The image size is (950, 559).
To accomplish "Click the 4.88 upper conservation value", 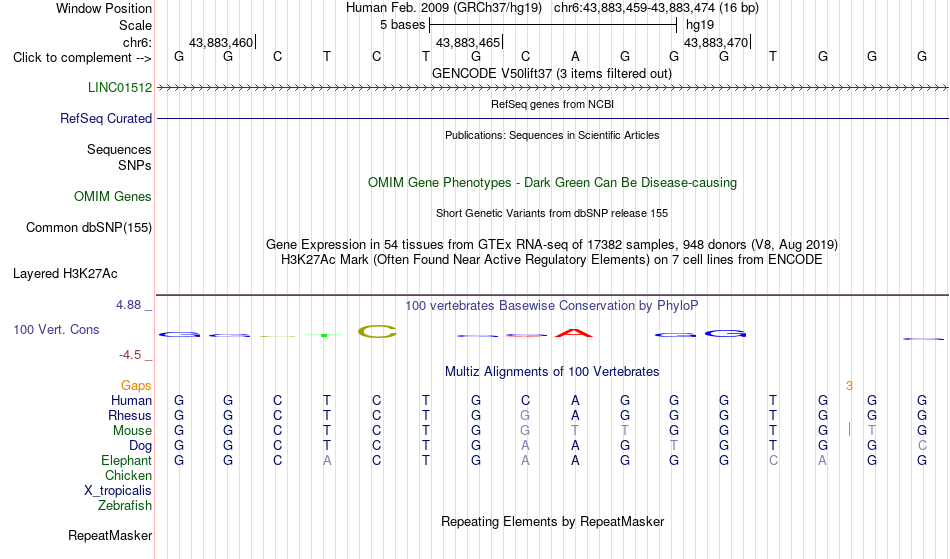I will tap(128, 305).
